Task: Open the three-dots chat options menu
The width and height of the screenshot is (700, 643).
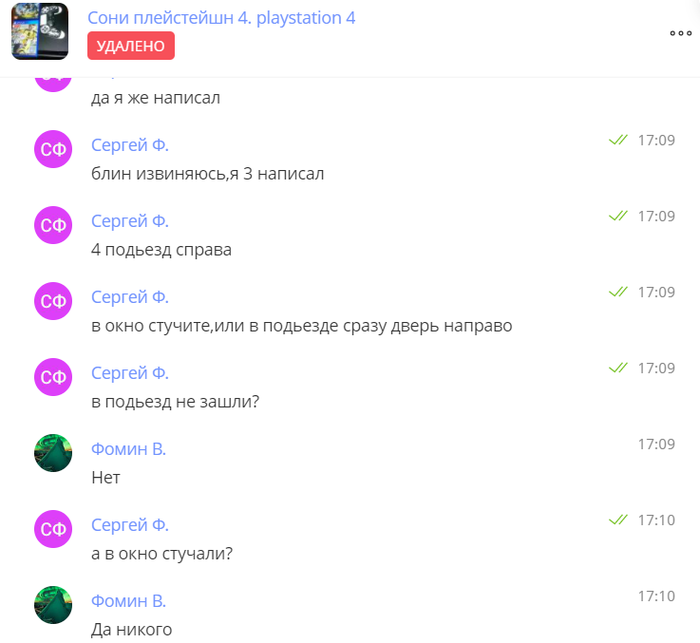Action: [x=680, y=33]
